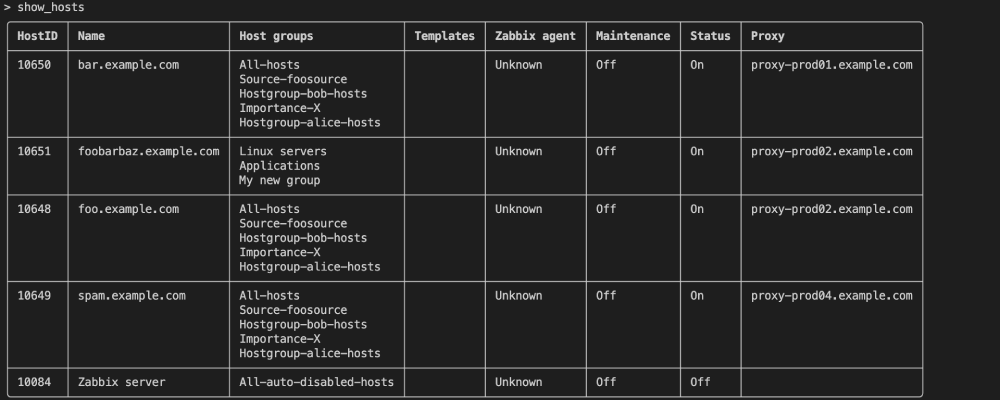Click the Maintenance column header

632,36
